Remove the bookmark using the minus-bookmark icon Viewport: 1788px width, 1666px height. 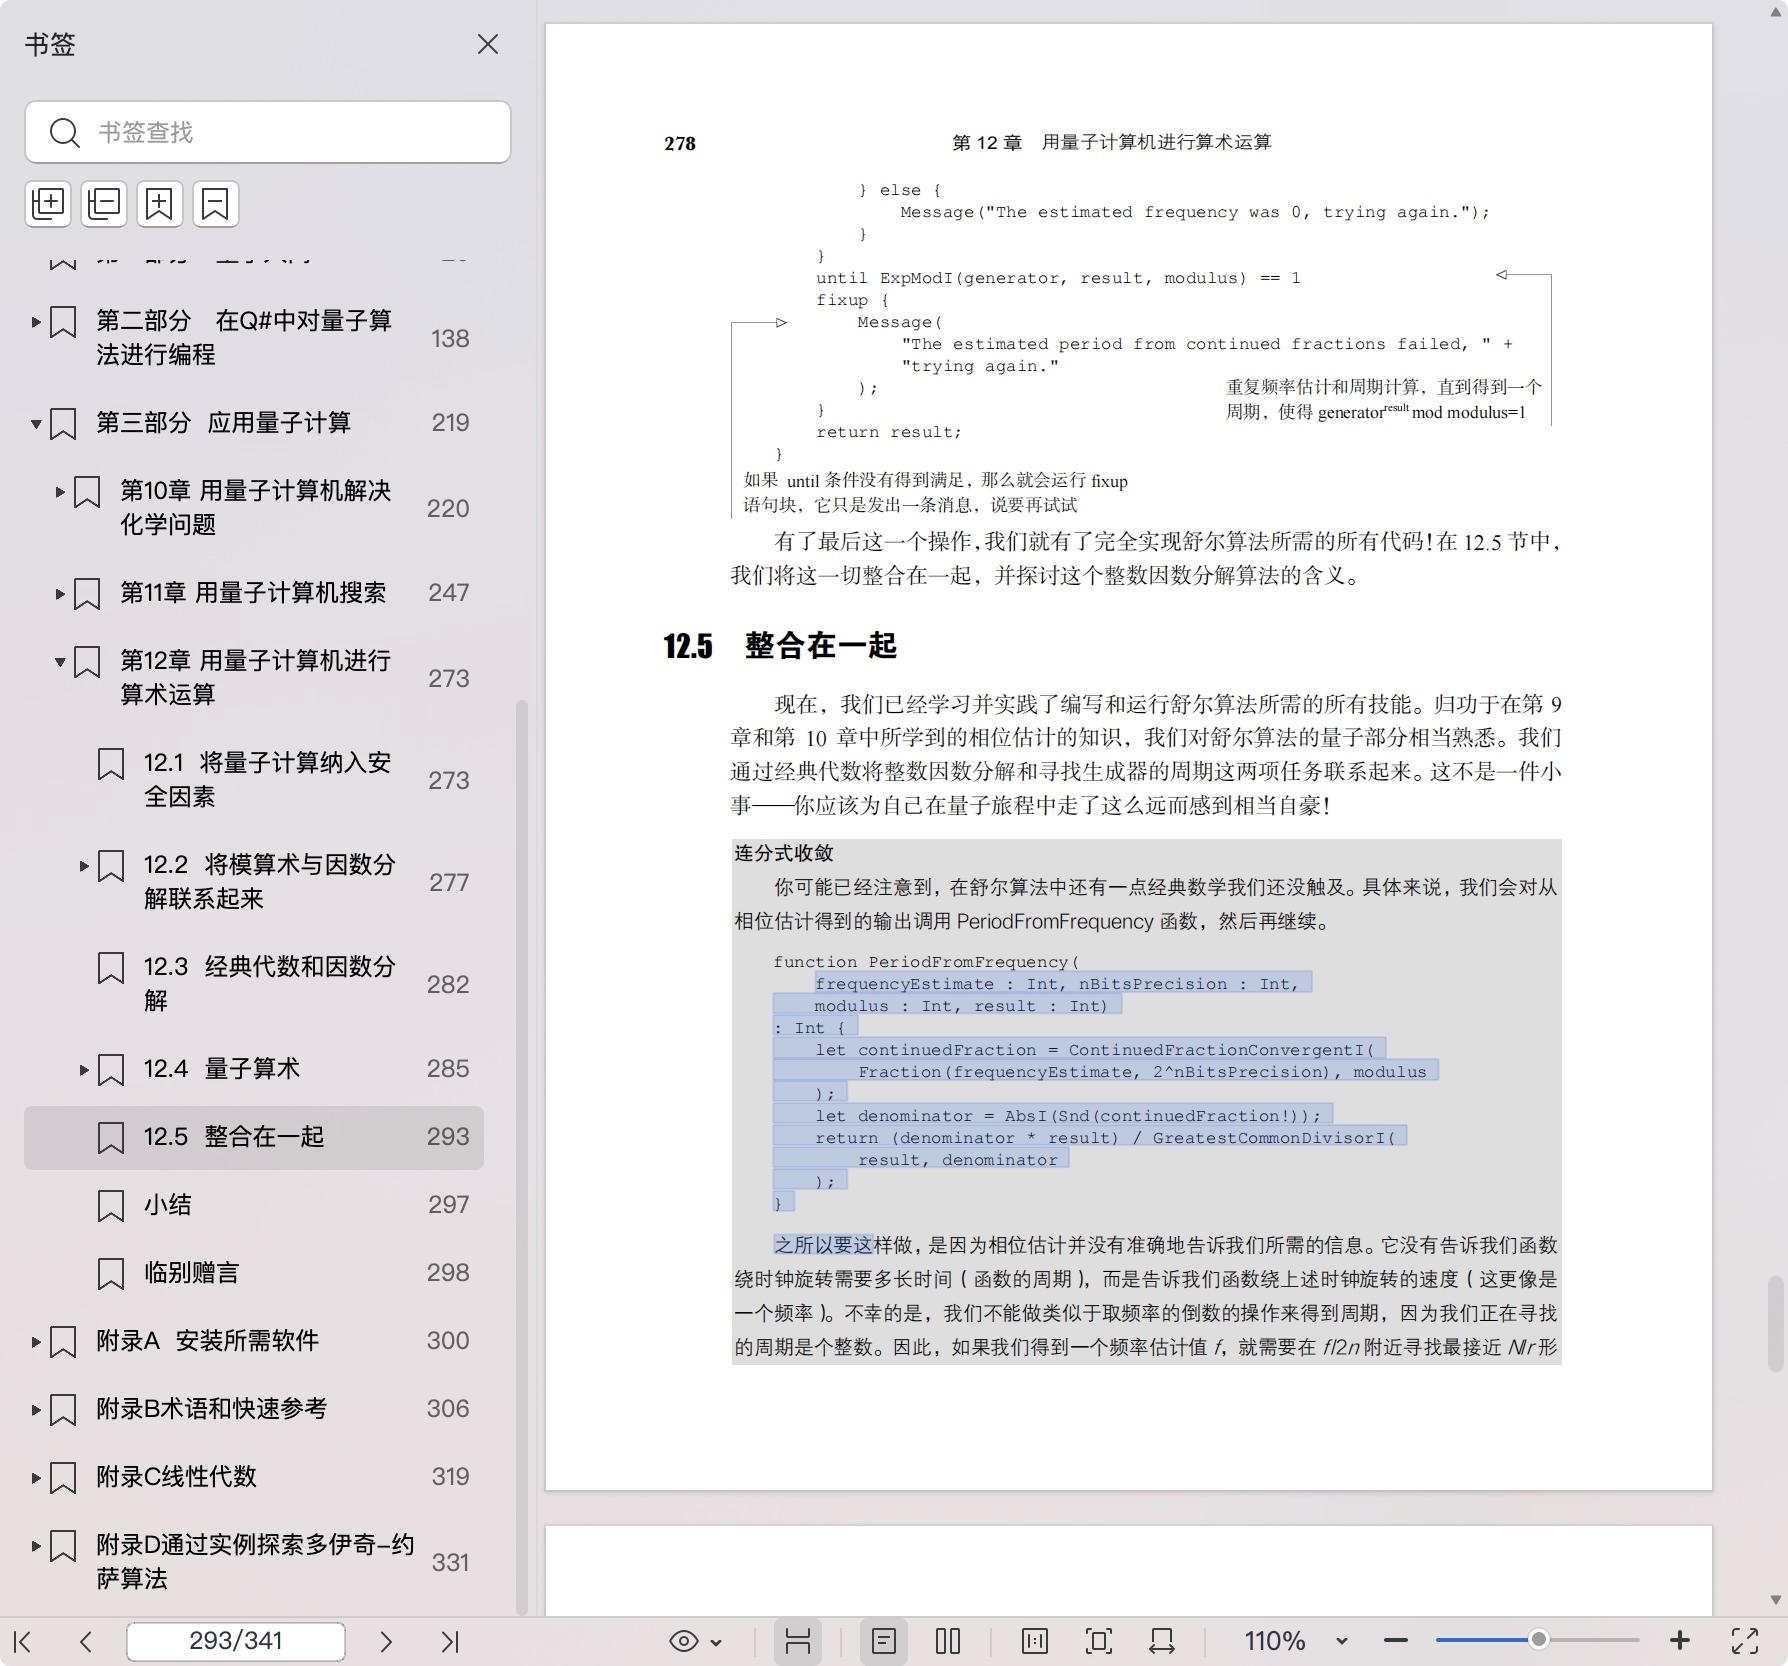pyautogui.click(x=215, y=204)
